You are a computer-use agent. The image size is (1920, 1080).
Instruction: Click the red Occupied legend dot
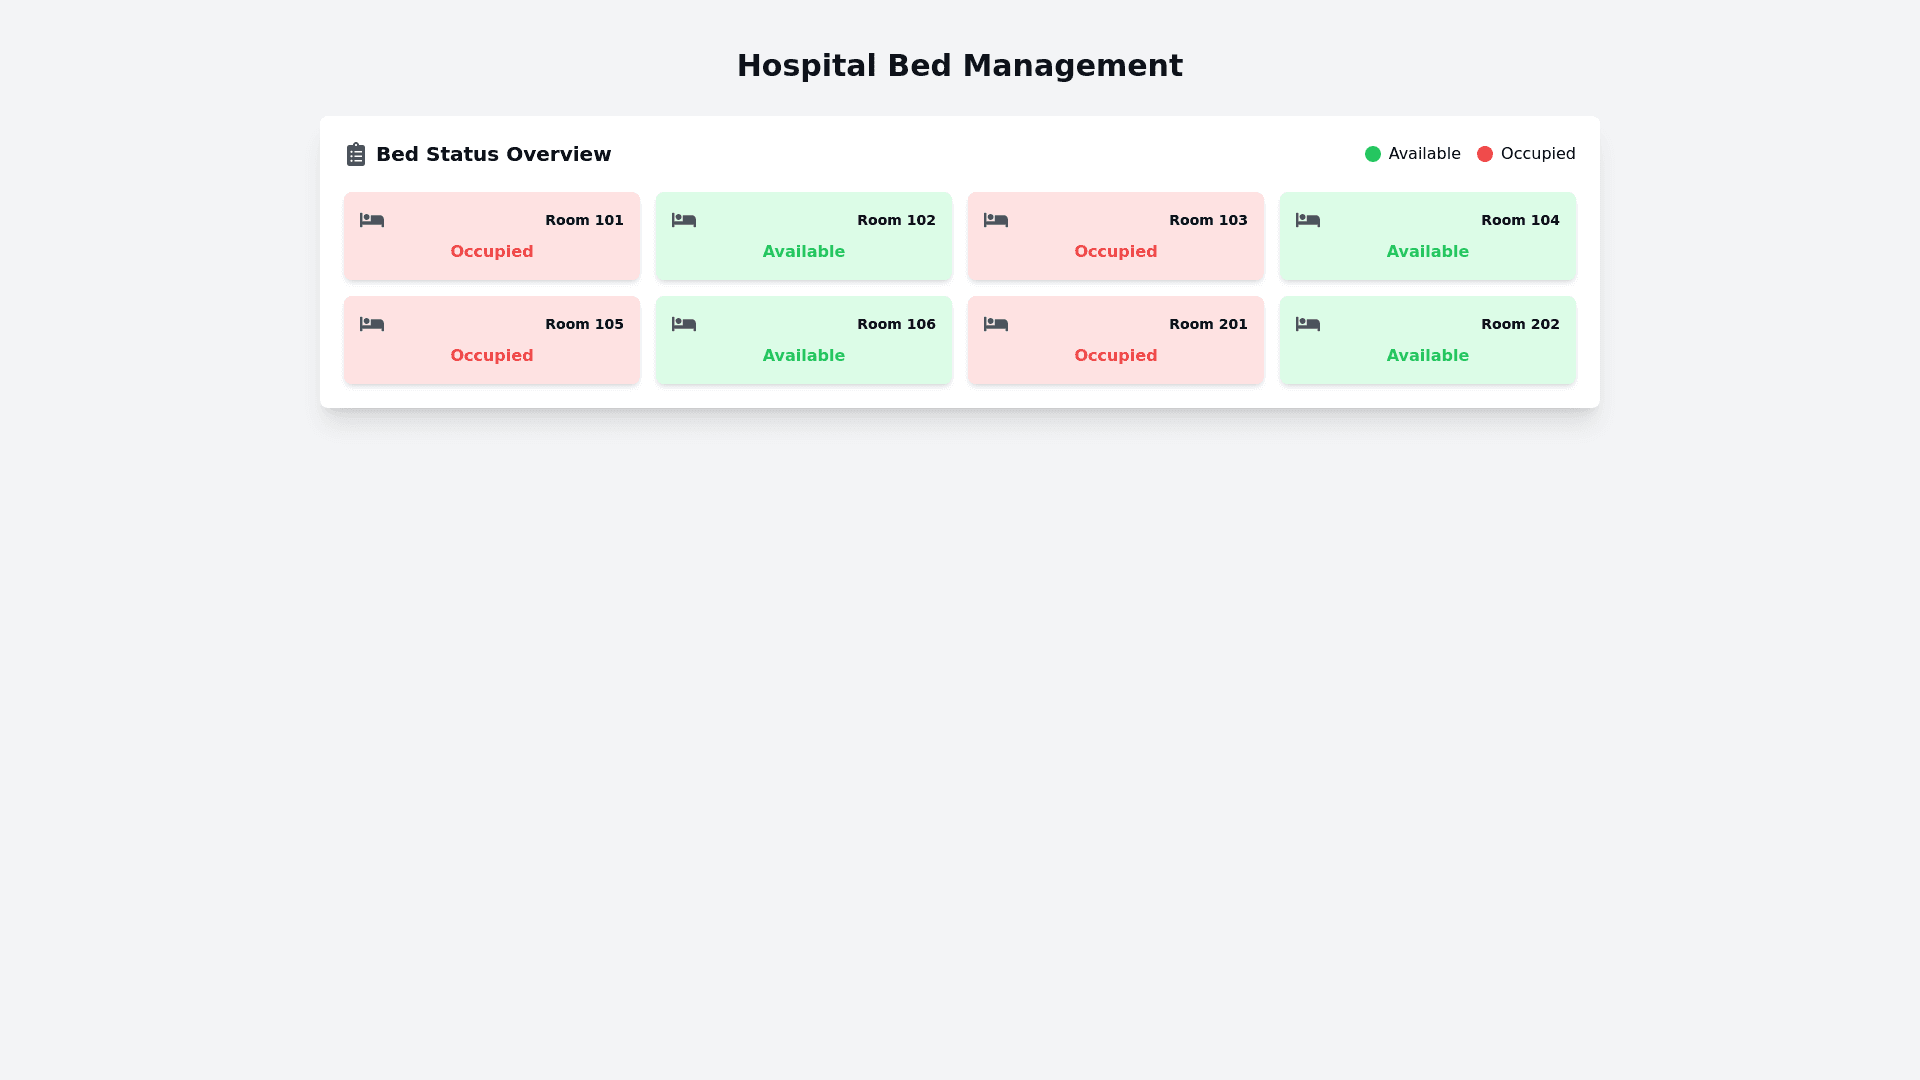(1485, 154)
